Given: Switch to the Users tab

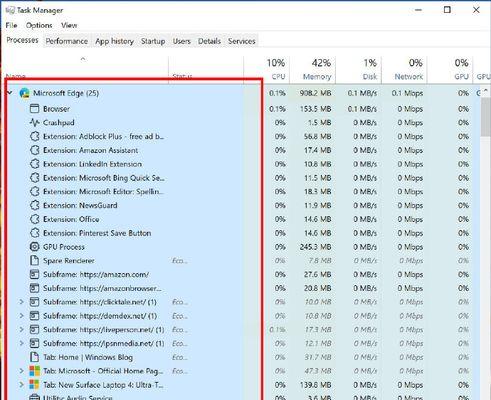Looking at the screenshot, I should [182, 41].
